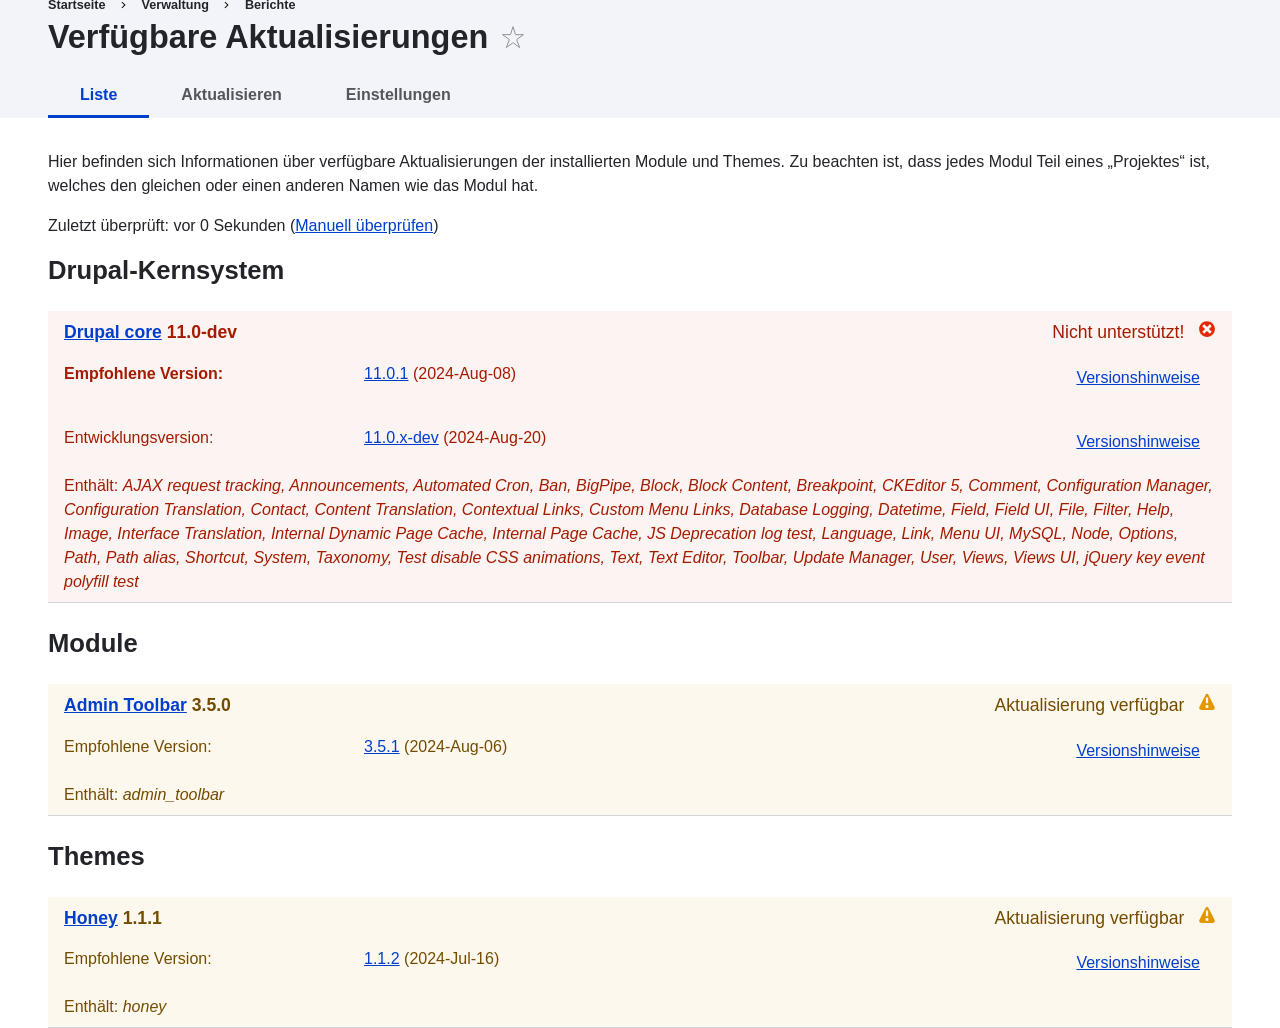Click Aktualisierung verfügbar in Admin Toolbar row
Screen dimensions: 1280x1028
point(1089,705)
